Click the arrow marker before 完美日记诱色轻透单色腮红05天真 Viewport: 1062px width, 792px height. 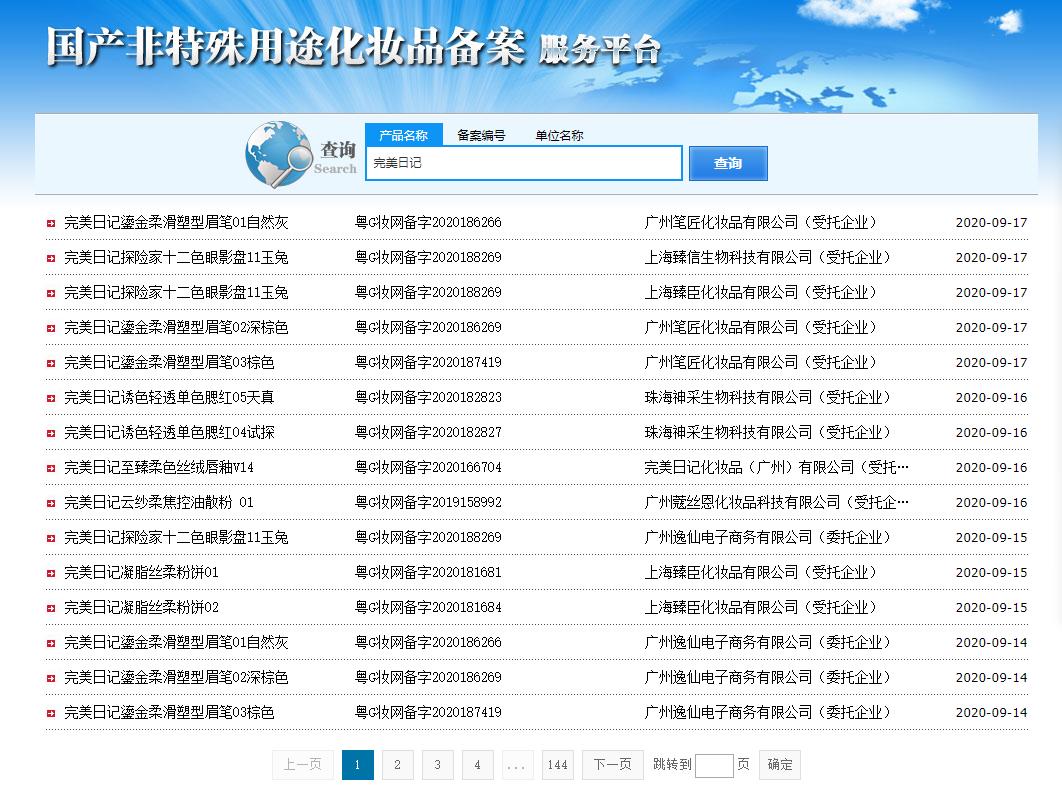point(50,397)
